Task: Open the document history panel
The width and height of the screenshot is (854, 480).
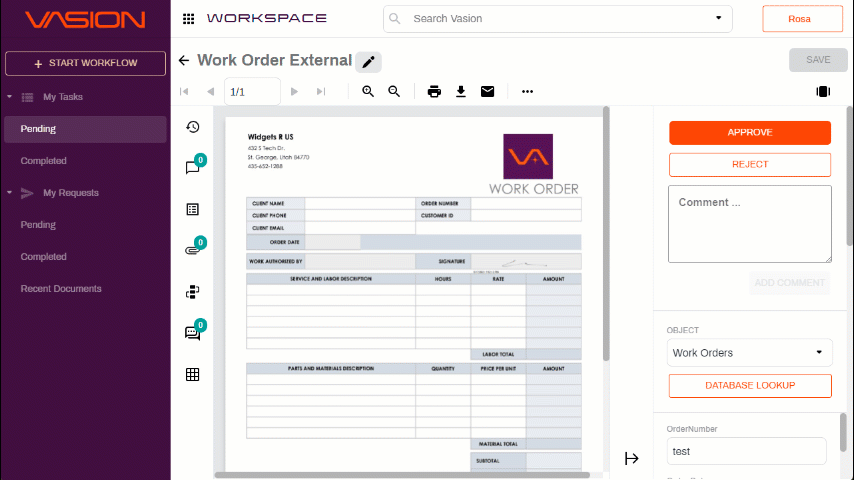Action: [193, 127]
